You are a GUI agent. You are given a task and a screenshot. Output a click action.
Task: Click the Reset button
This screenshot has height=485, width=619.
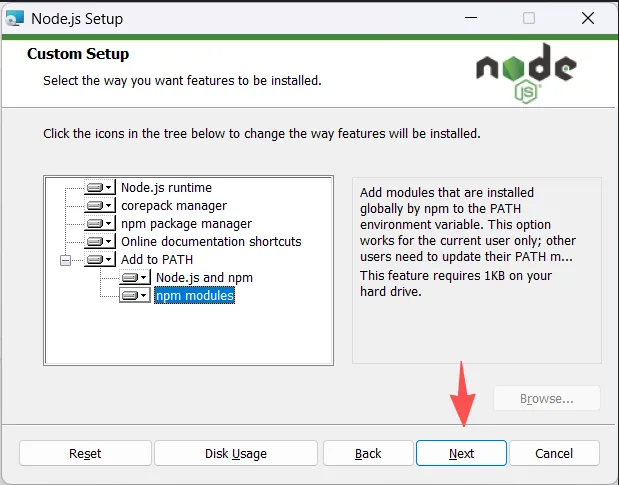click(85, 453)
